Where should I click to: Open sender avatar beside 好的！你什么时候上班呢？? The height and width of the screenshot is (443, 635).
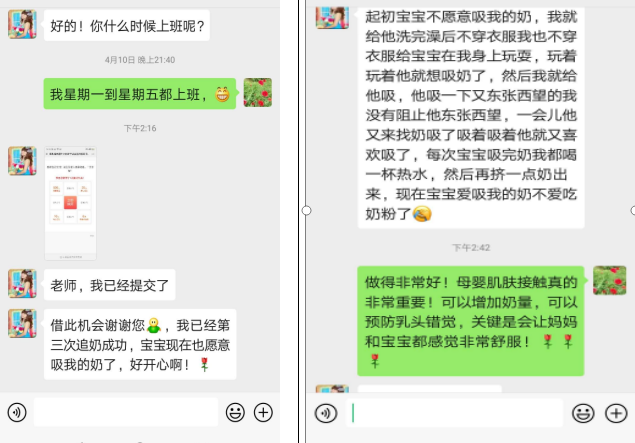[22, 25]
